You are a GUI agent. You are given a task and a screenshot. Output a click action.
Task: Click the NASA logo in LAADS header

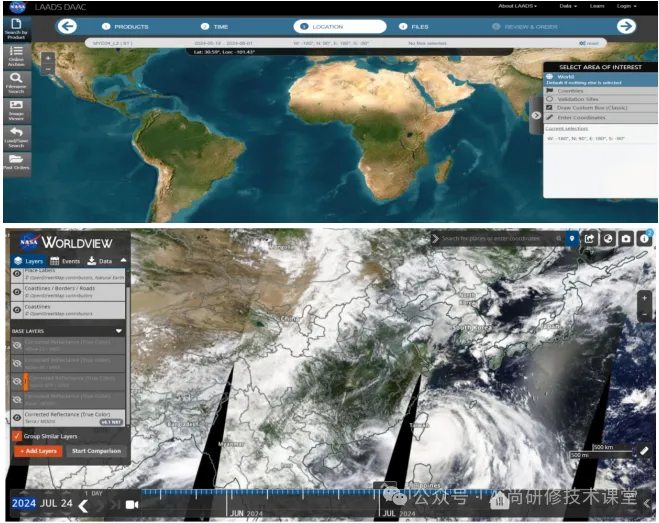tap(17, 7)
